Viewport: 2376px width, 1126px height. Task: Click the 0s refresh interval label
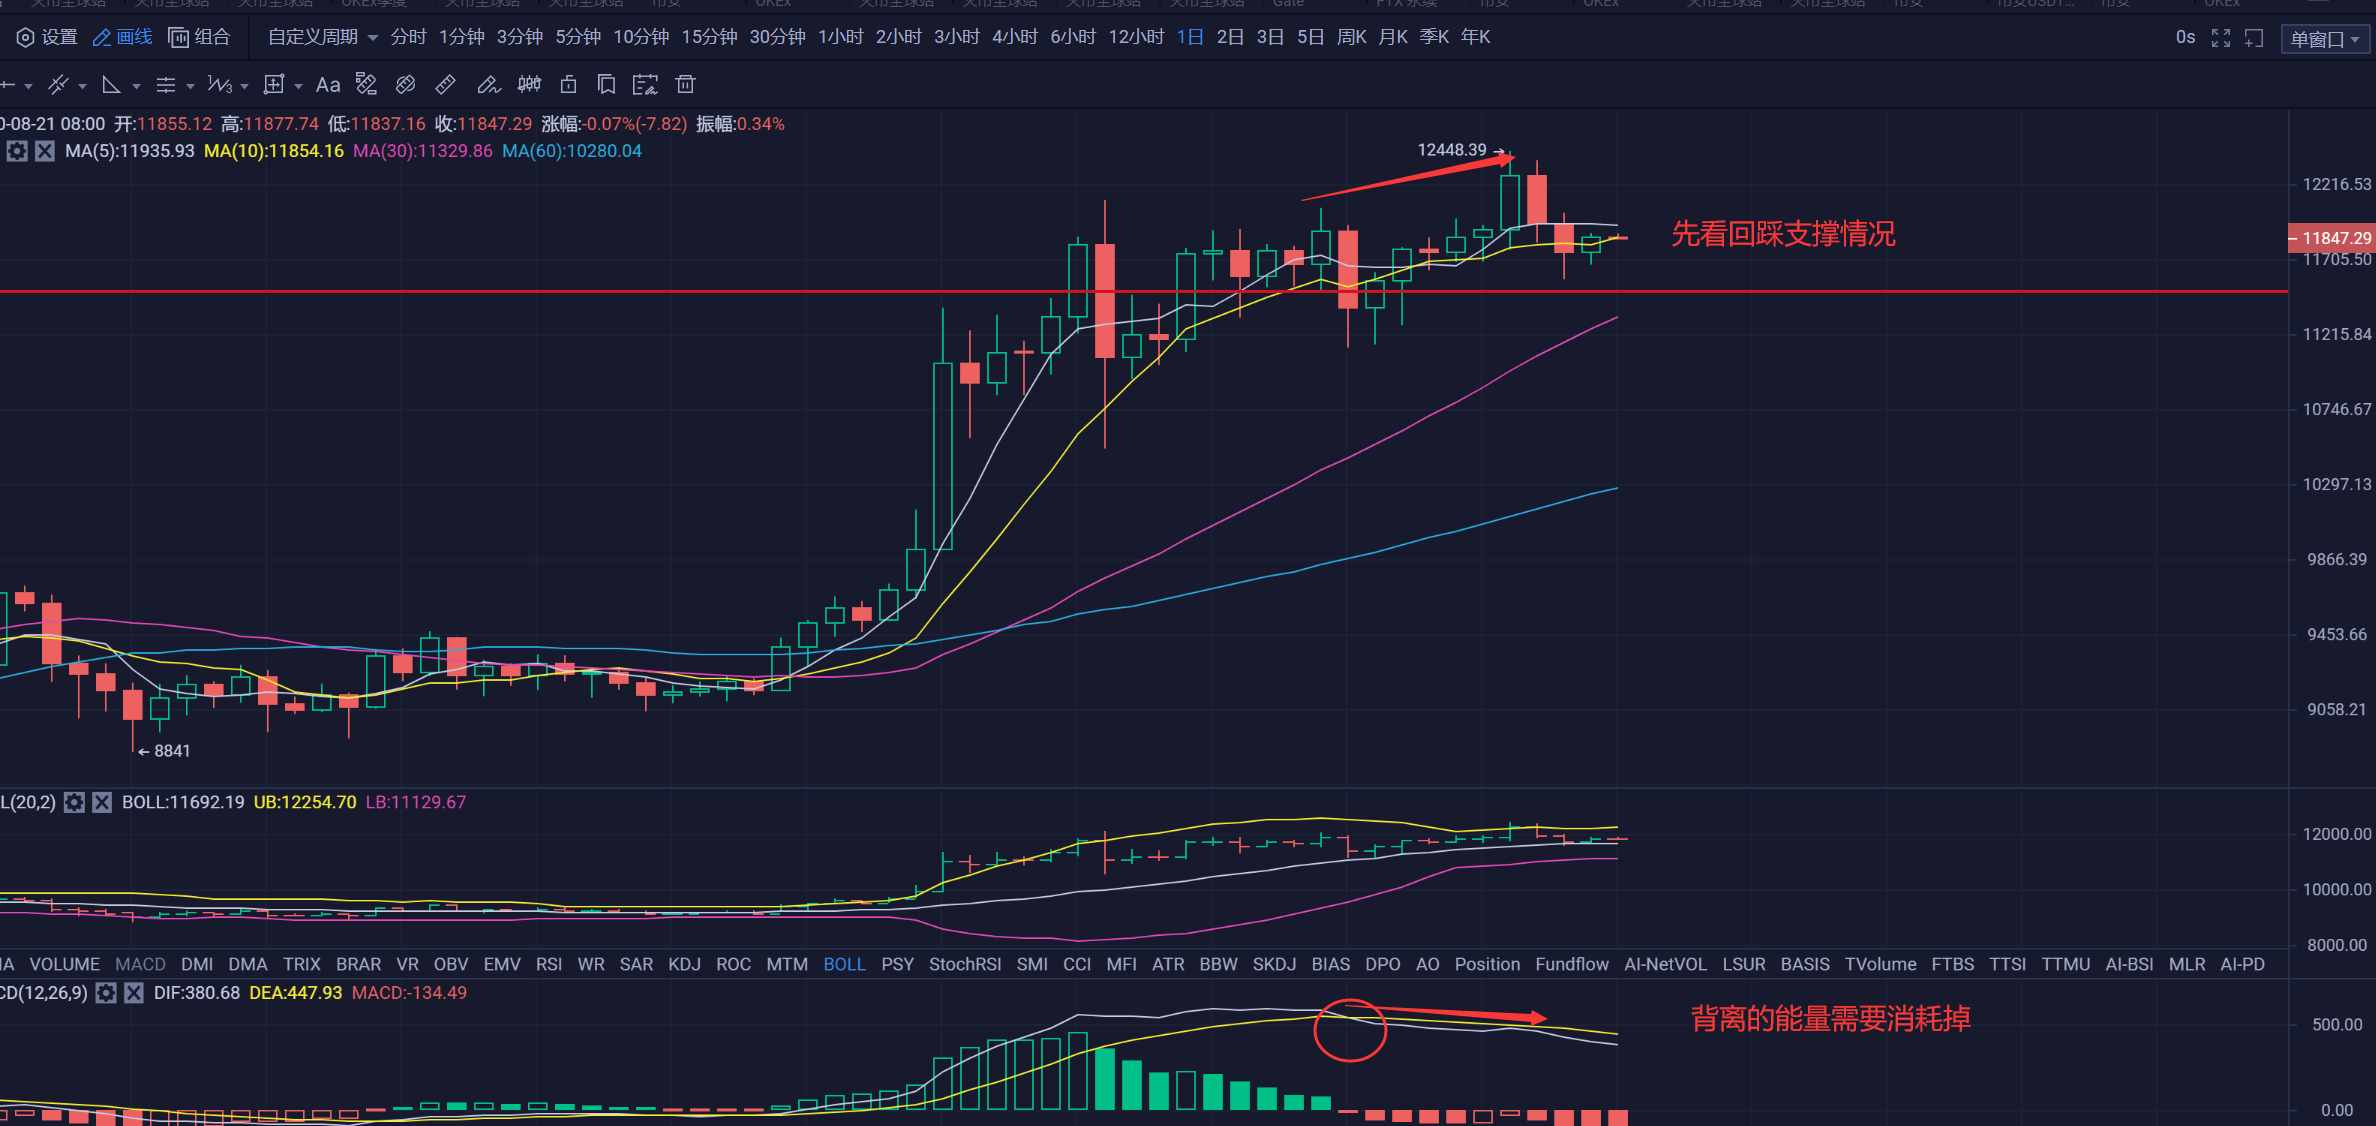(x=2185, y=37)
